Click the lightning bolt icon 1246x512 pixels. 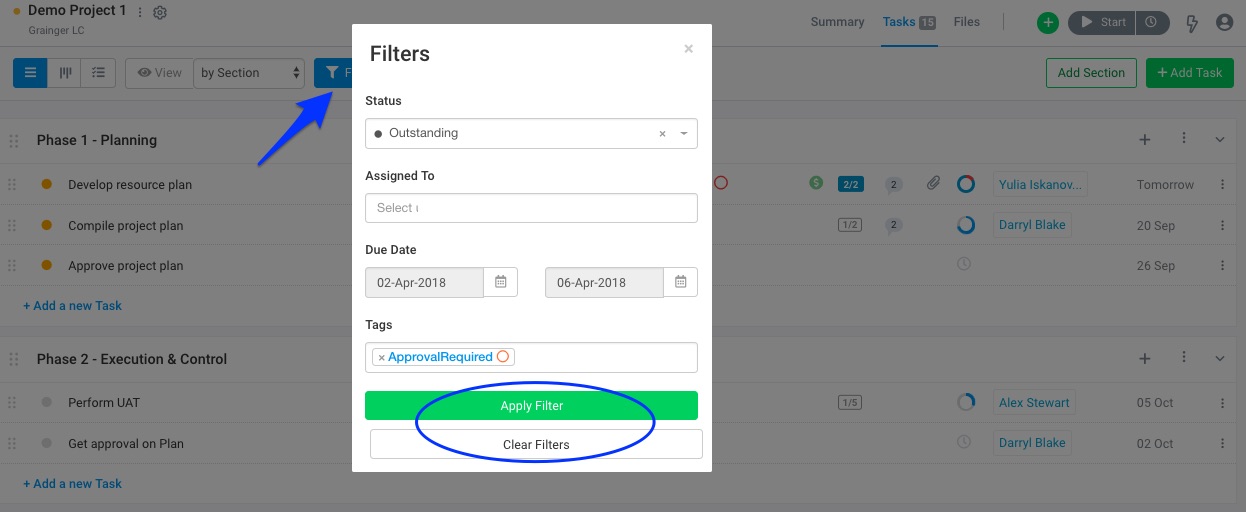(1192, 22)
